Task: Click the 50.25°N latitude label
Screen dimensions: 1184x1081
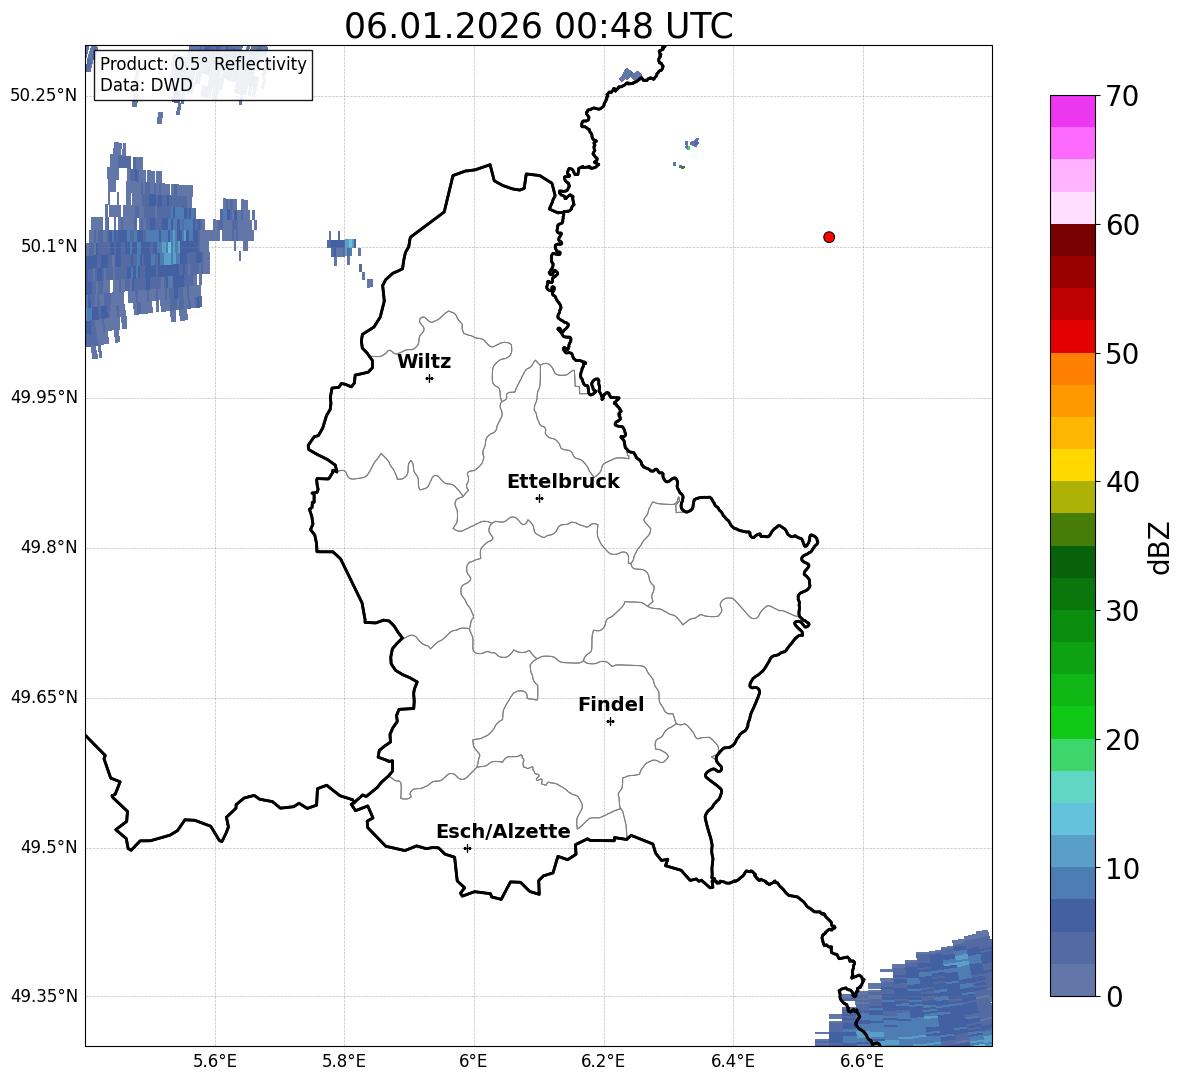Action: 44,96
